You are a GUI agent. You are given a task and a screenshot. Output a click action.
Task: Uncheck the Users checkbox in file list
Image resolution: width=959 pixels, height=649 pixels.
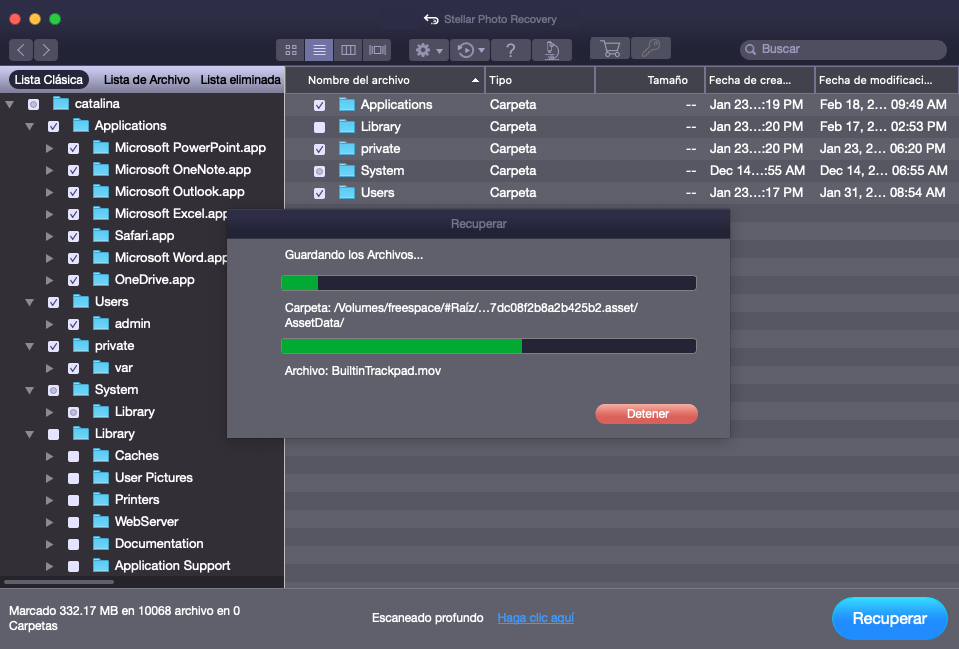319,193
